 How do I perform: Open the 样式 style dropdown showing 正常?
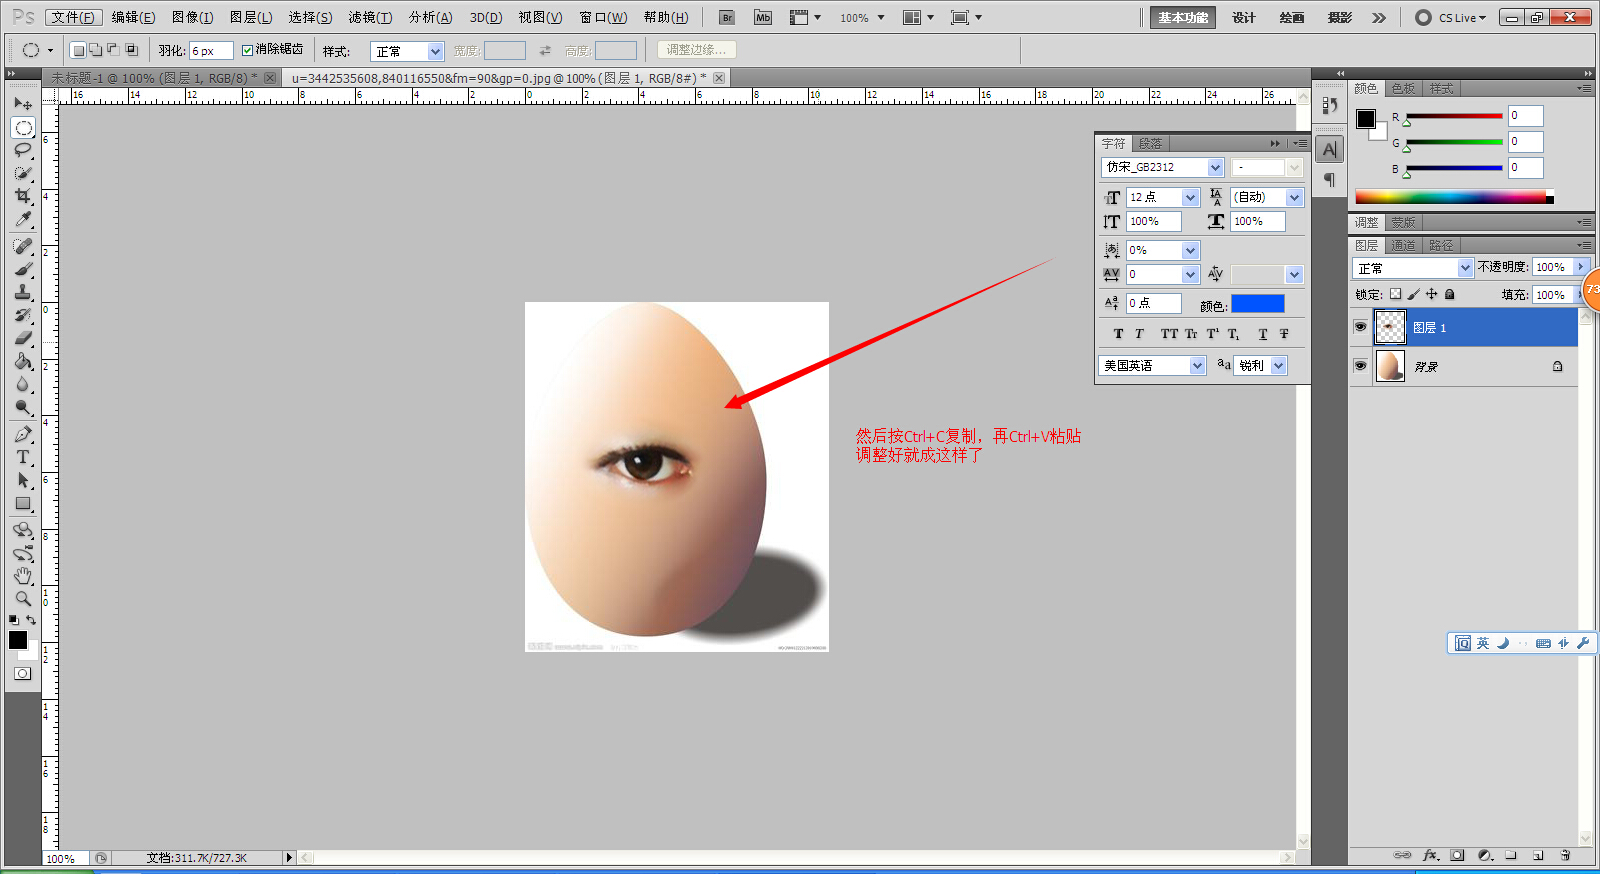407,51
